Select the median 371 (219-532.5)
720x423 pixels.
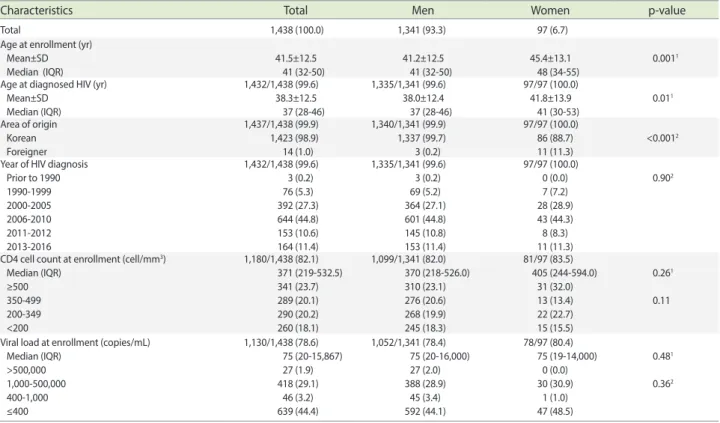click(309, 273)
